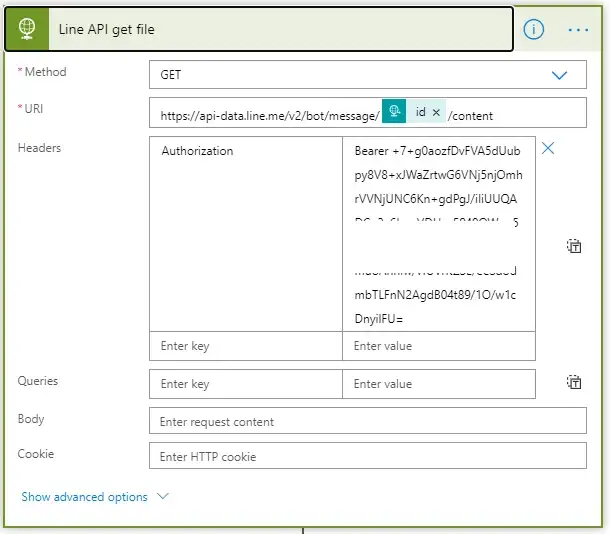Click the Cookie input field
The width and height of the screenshot is (610, 534).
coord(368,455)
